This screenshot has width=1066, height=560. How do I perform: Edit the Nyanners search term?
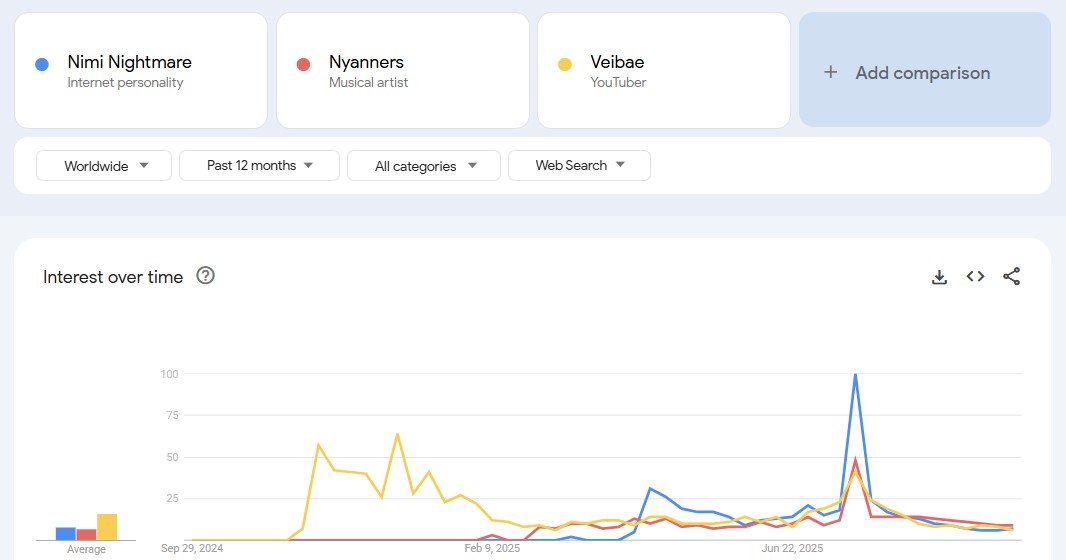[x=366, y=62]
